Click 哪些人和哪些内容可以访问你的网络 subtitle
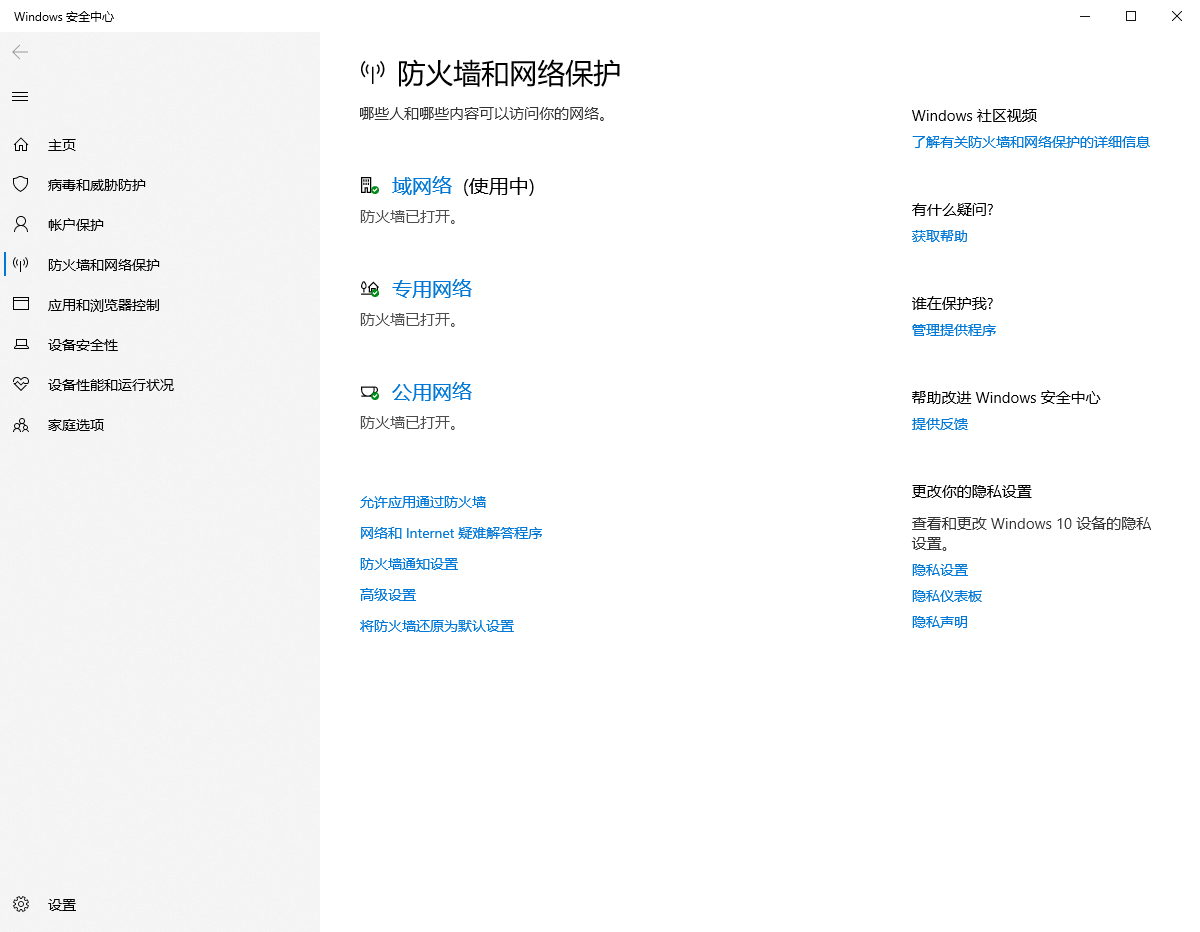 [484, 114]
